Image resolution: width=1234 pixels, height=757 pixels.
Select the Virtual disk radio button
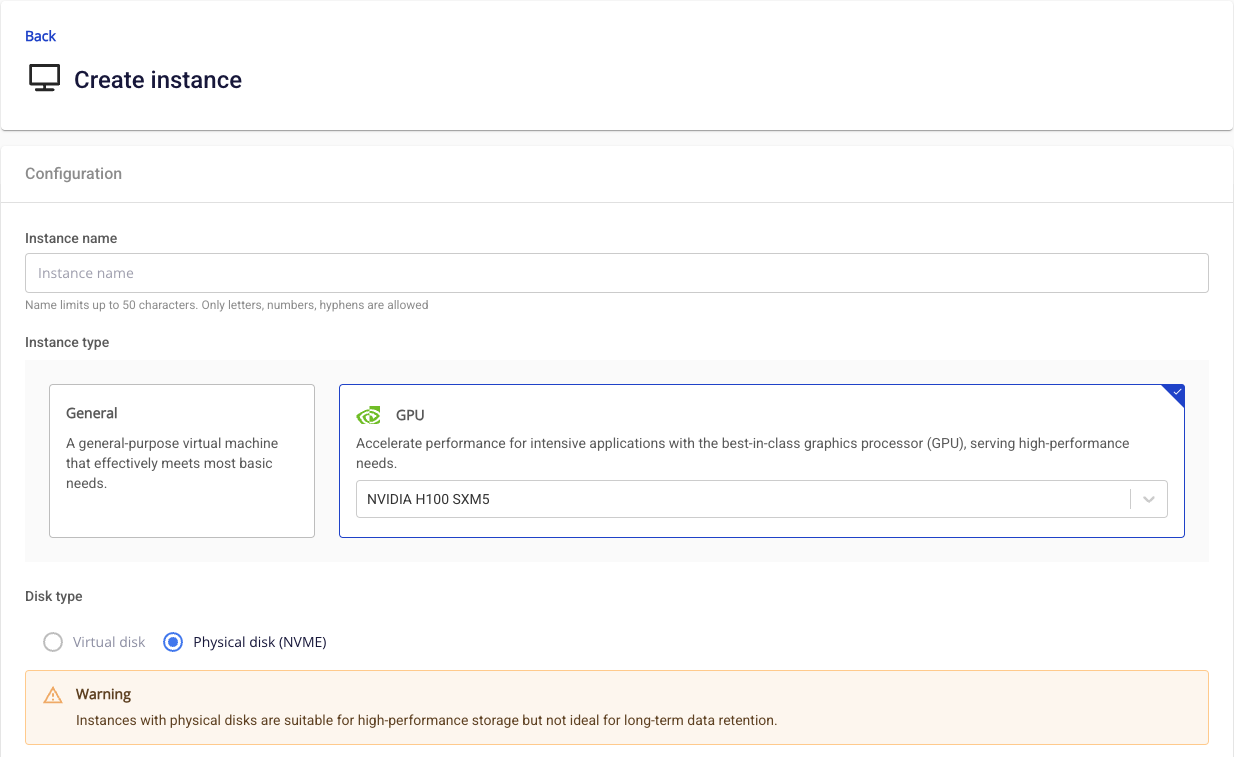(x=53, y=642)
